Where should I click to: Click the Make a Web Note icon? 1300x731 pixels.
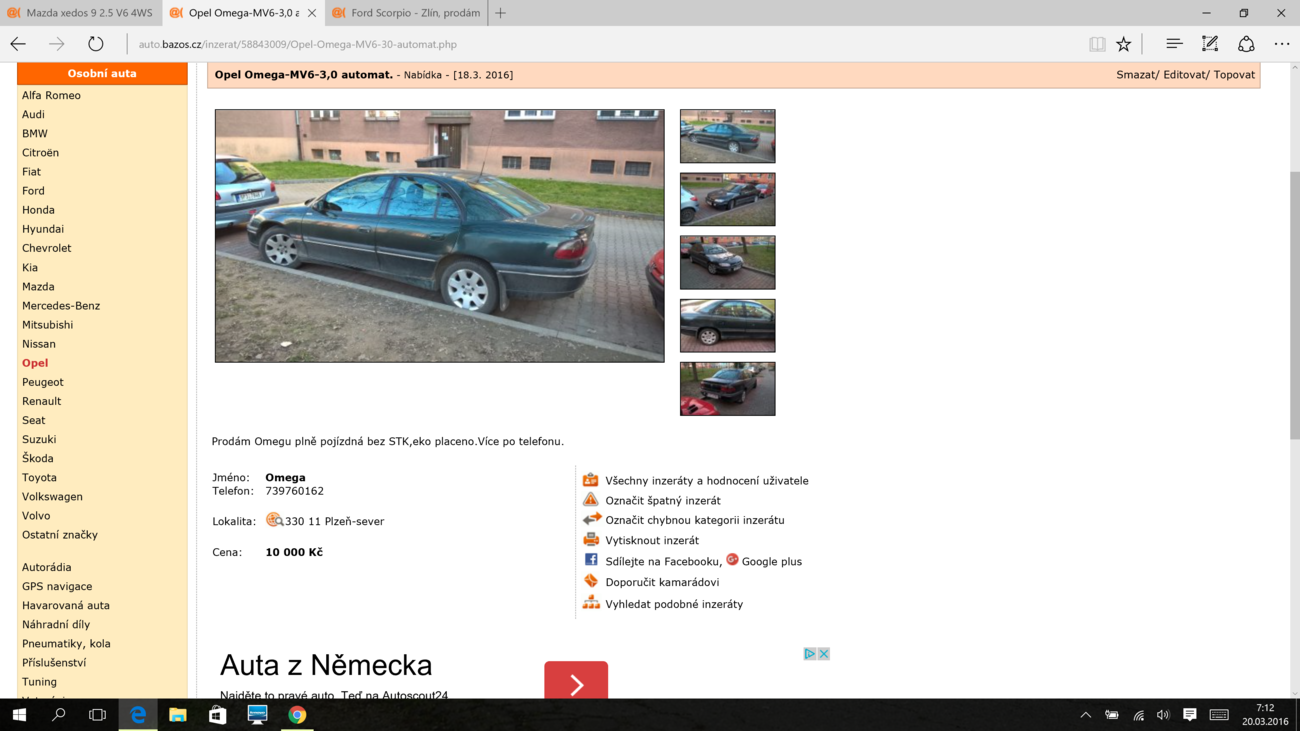click(1210, 44)
